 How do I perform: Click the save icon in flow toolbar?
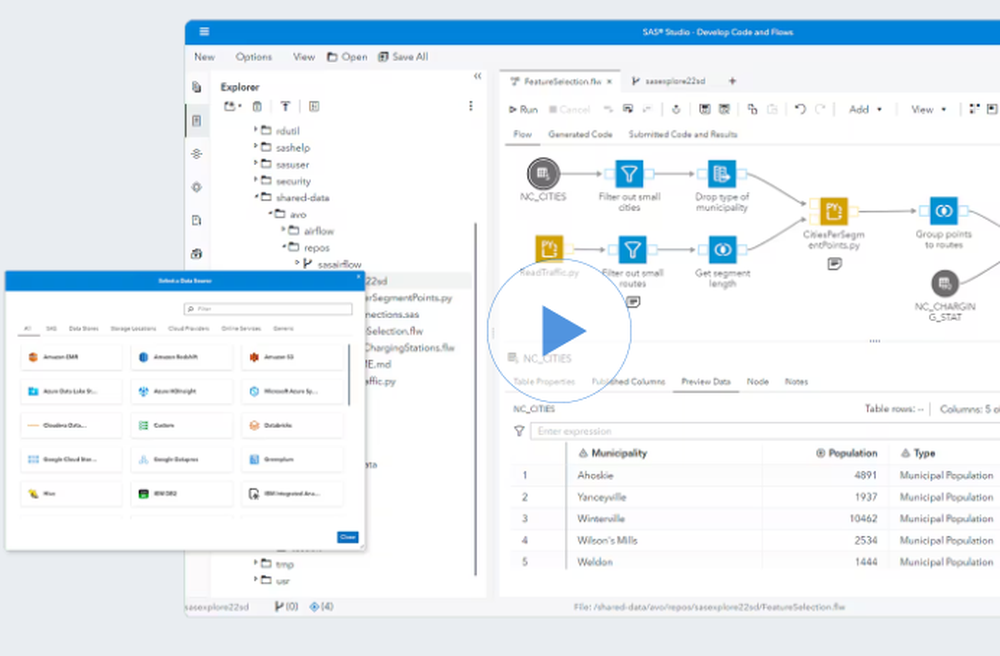tap(705, 109)
